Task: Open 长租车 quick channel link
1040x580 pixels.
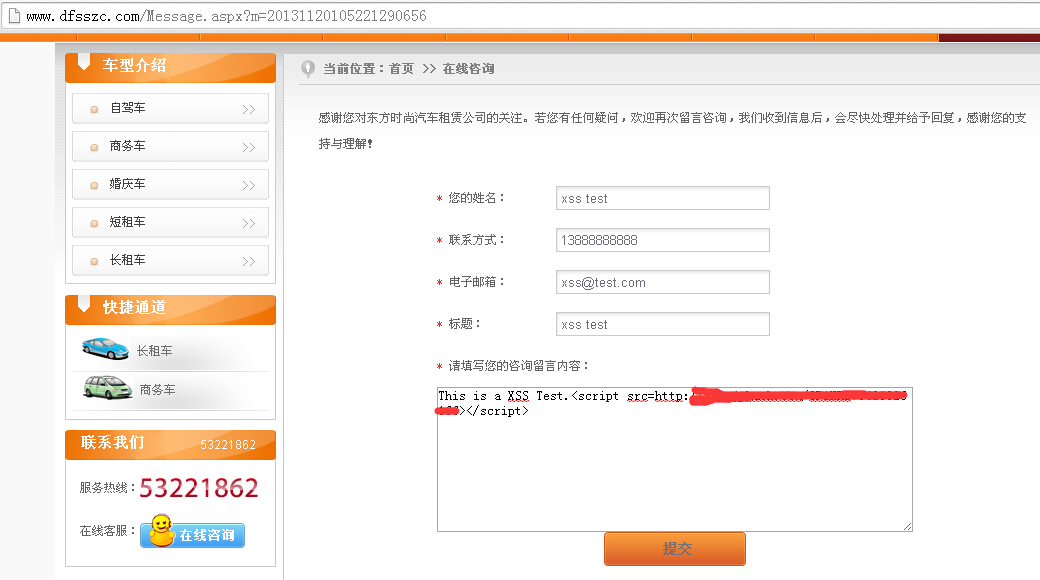Action: pos(155,350)
